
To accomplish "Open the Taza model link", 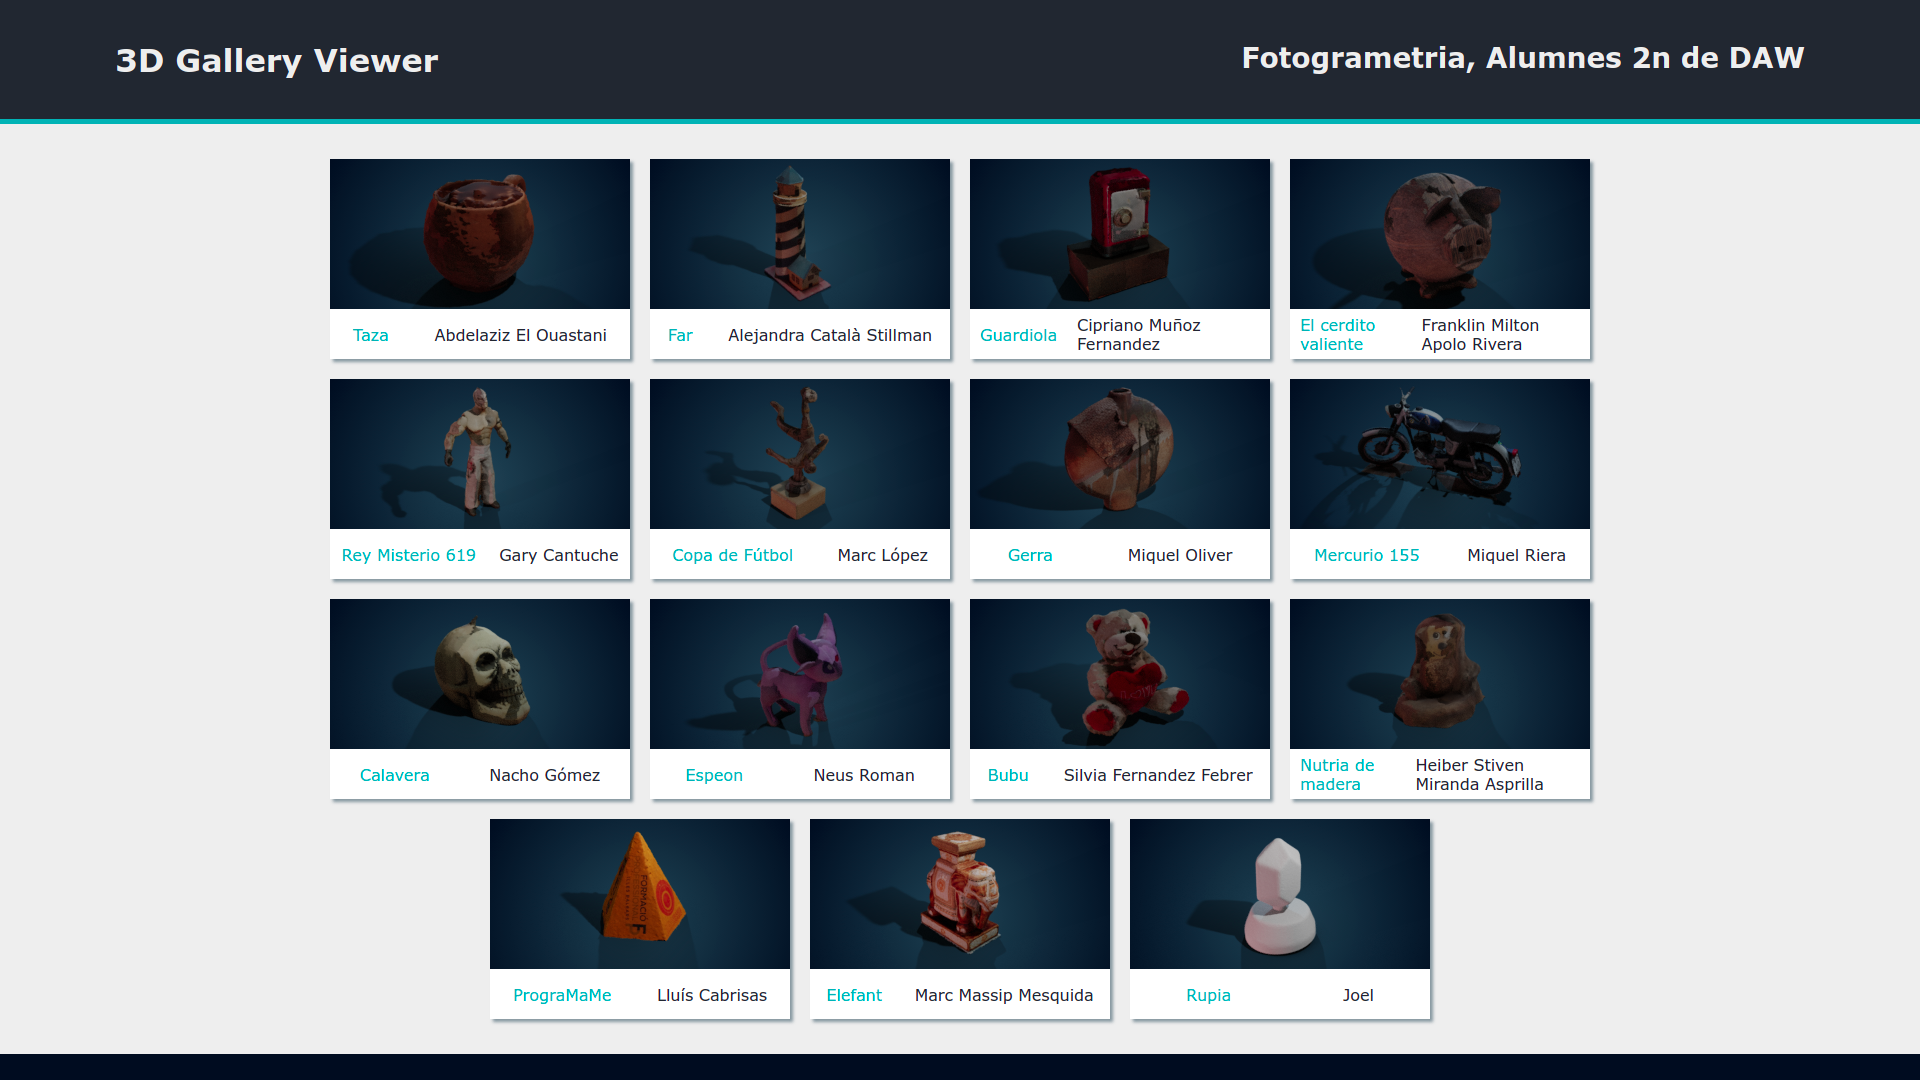I will point(370,335).
